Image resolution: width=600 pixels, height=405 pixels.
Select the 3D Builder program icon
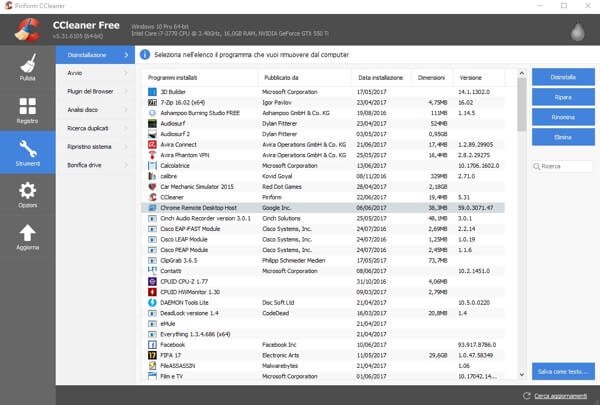152,92
